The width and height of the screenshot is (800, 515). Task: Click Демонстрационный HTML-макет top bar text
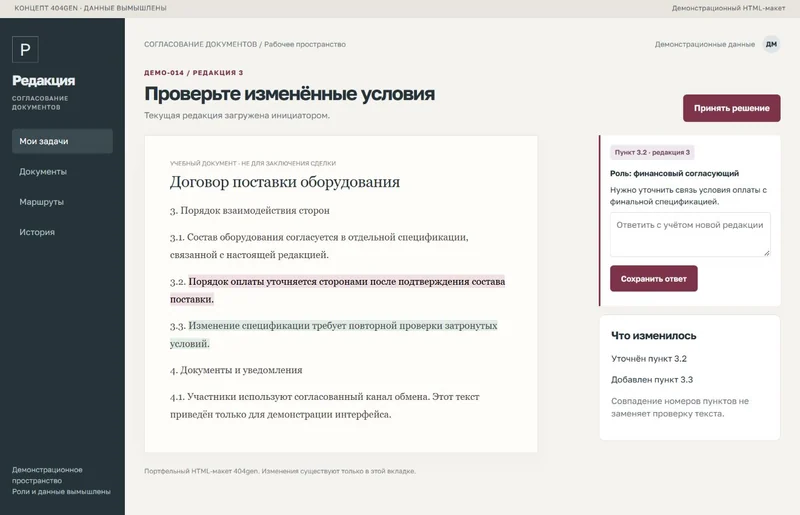(x=728, y=8)
